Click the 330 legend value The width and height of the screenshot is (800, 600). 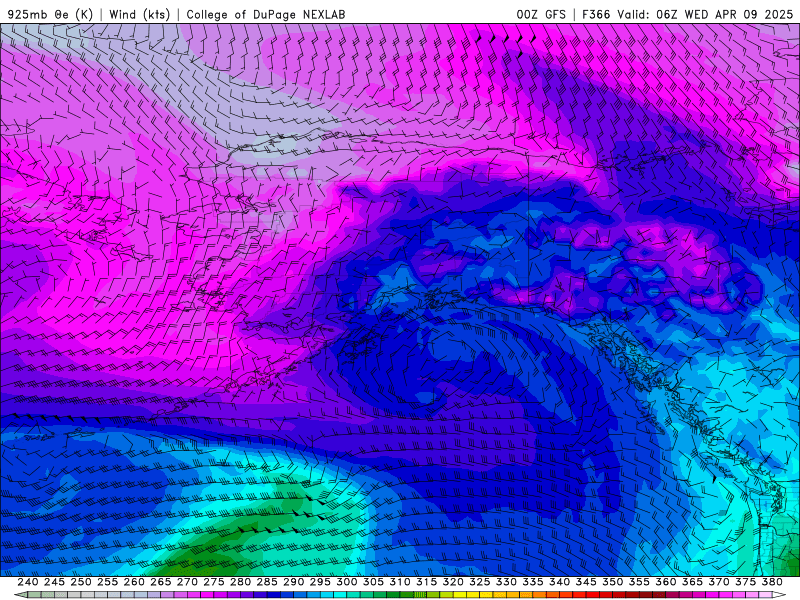pos(506,582)
